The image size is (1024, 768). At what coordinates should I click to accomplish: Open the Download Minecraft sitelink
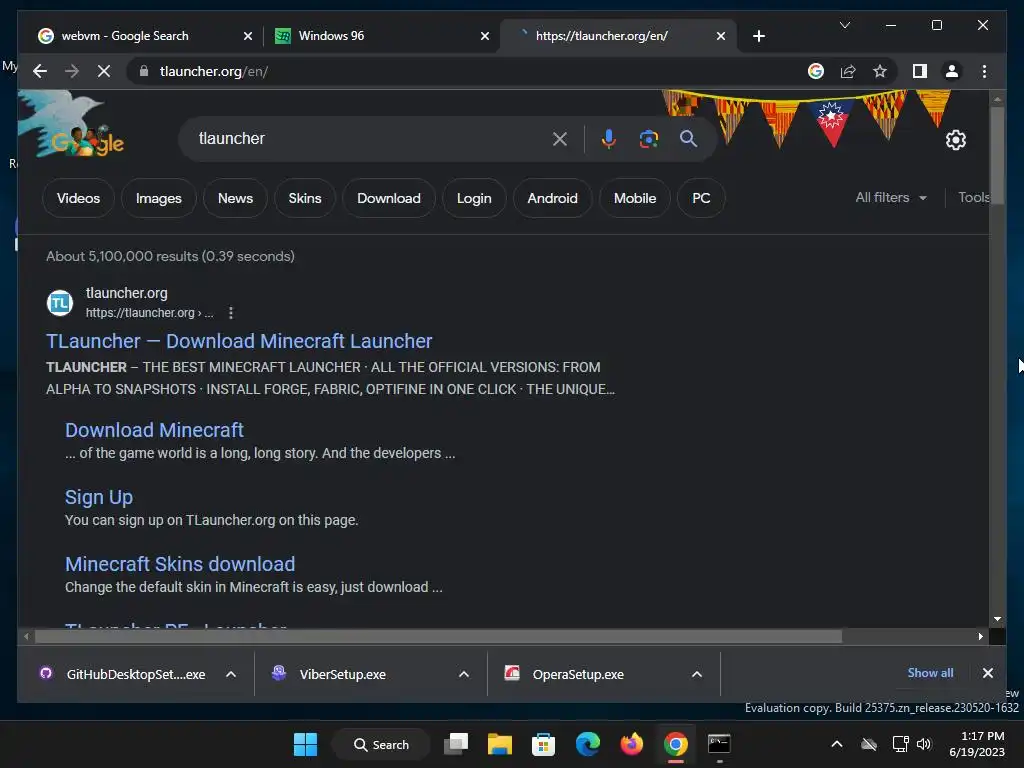(x=154, y=430)
